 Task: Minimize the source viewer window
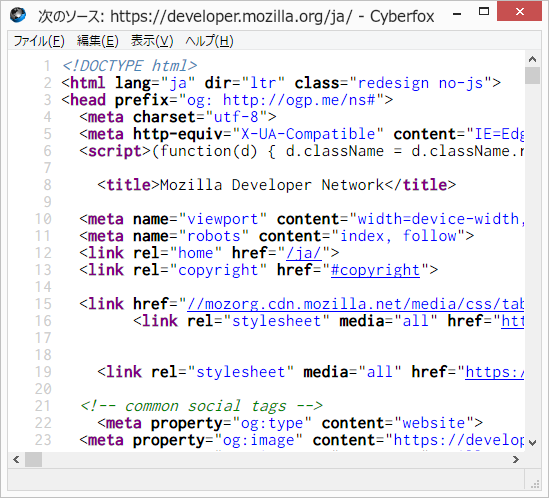(457, 14)
